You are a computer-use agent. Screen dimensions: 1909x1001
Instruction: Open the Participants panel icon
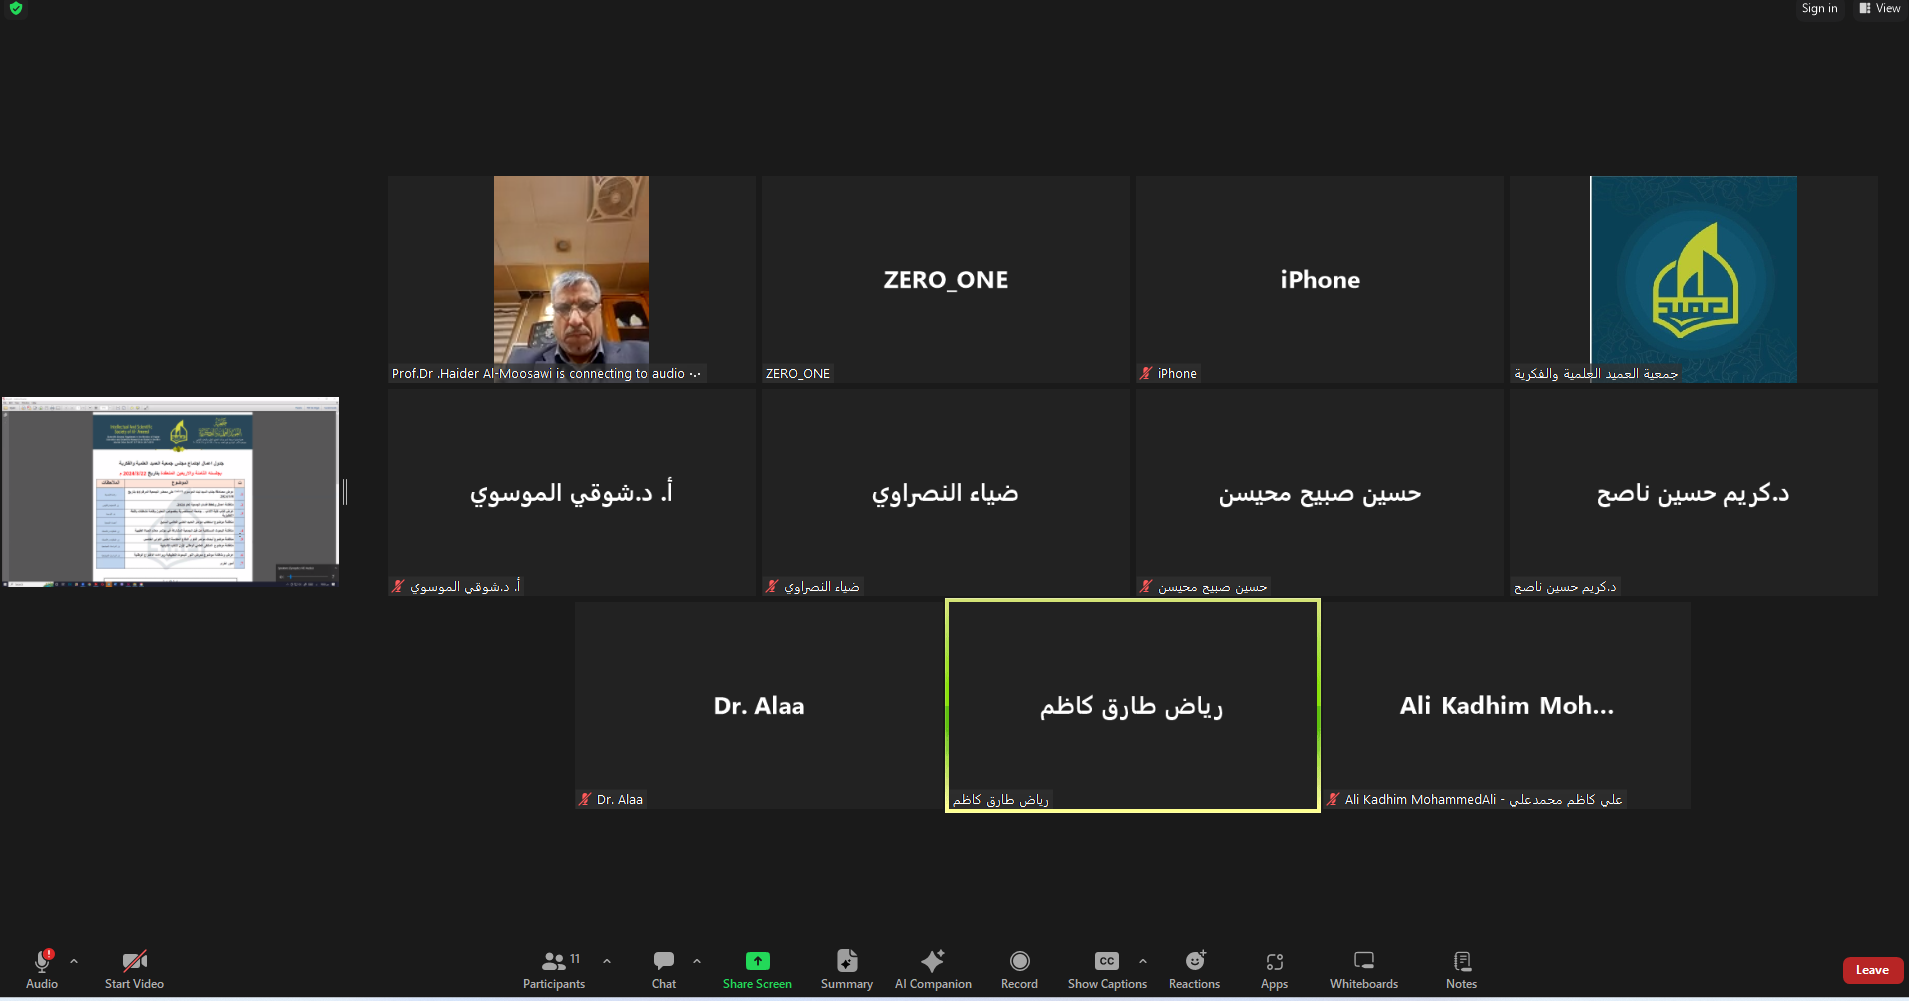(x=553, y=962)
